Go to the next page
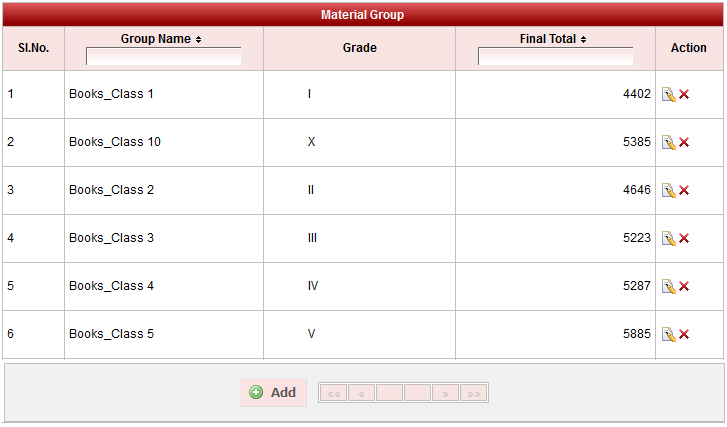The image size is (727, 427). tap(446, 393)
